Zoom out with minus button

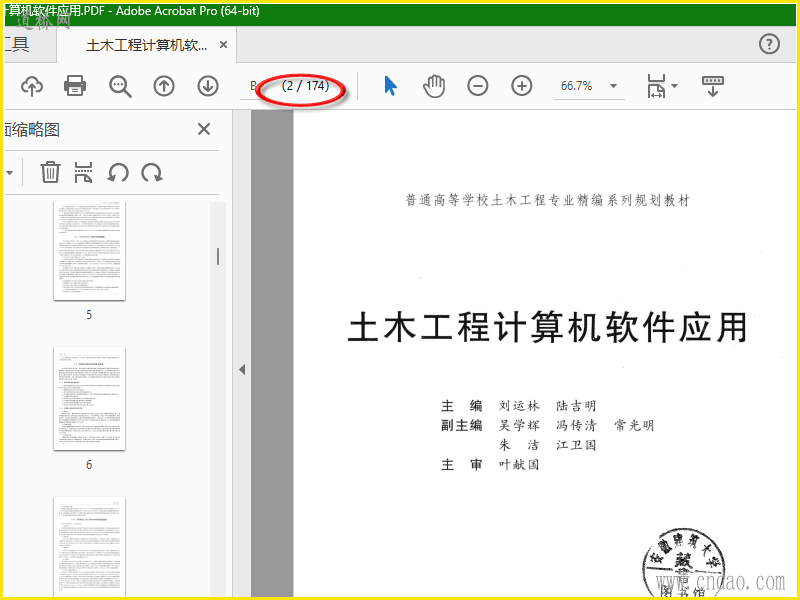pyautogui.click(x=478, y=86)
